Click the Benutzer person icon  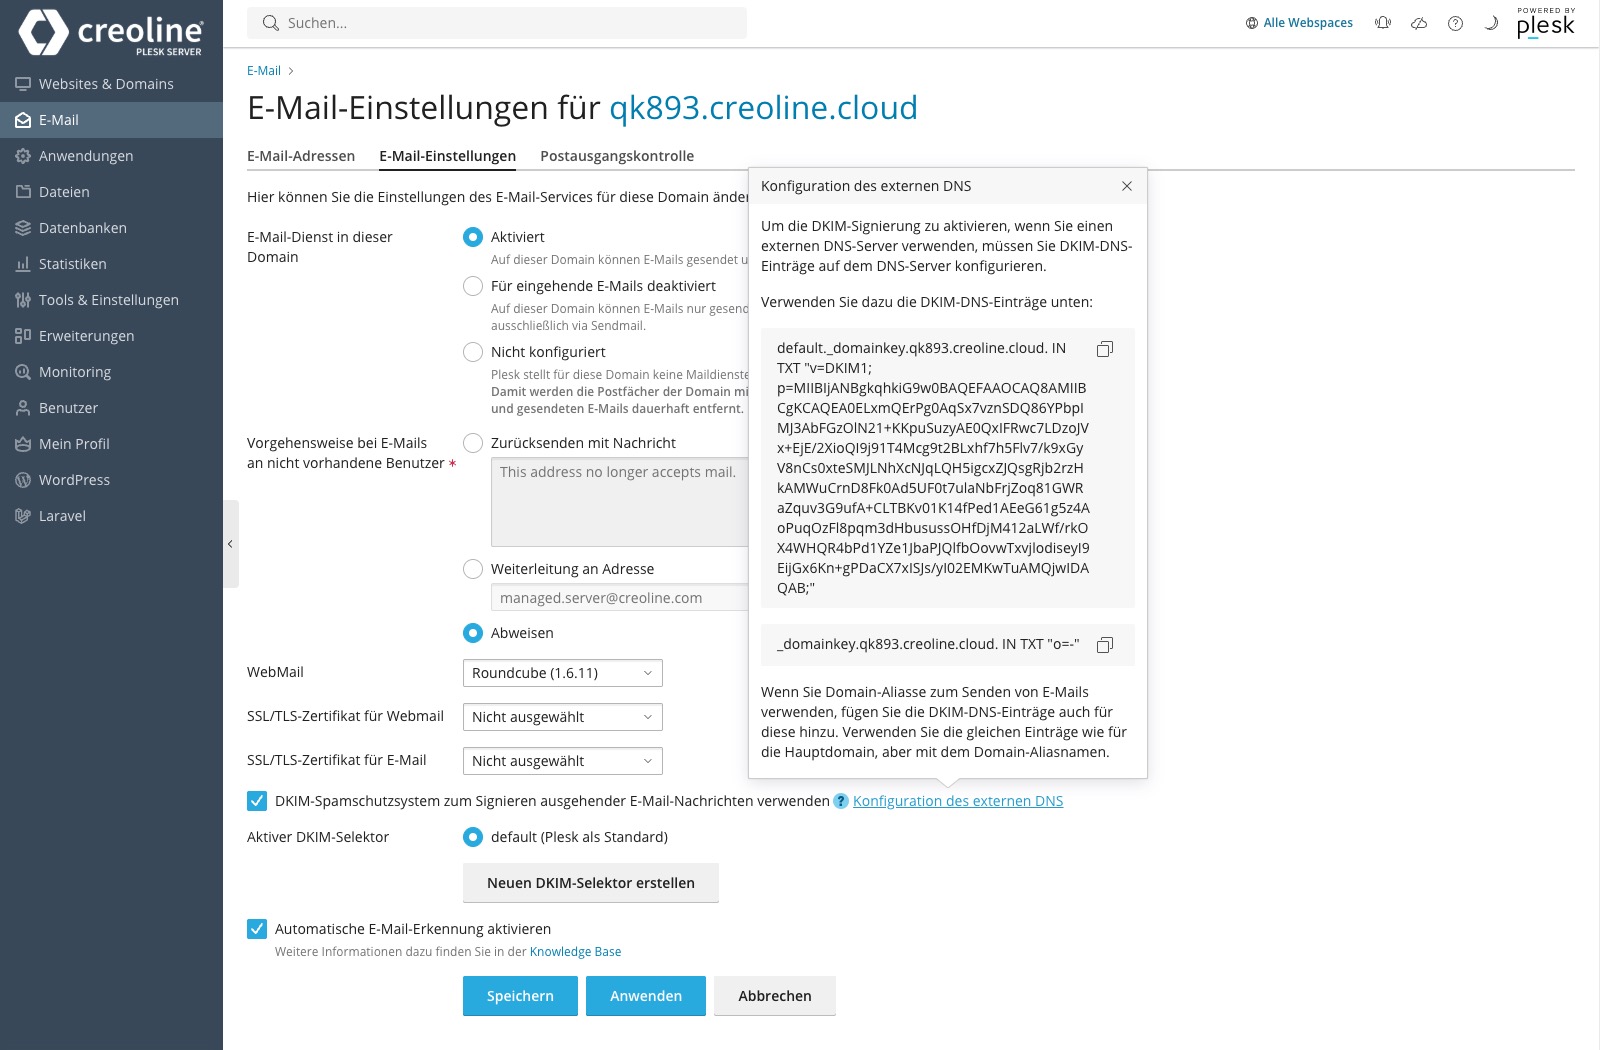23,408
